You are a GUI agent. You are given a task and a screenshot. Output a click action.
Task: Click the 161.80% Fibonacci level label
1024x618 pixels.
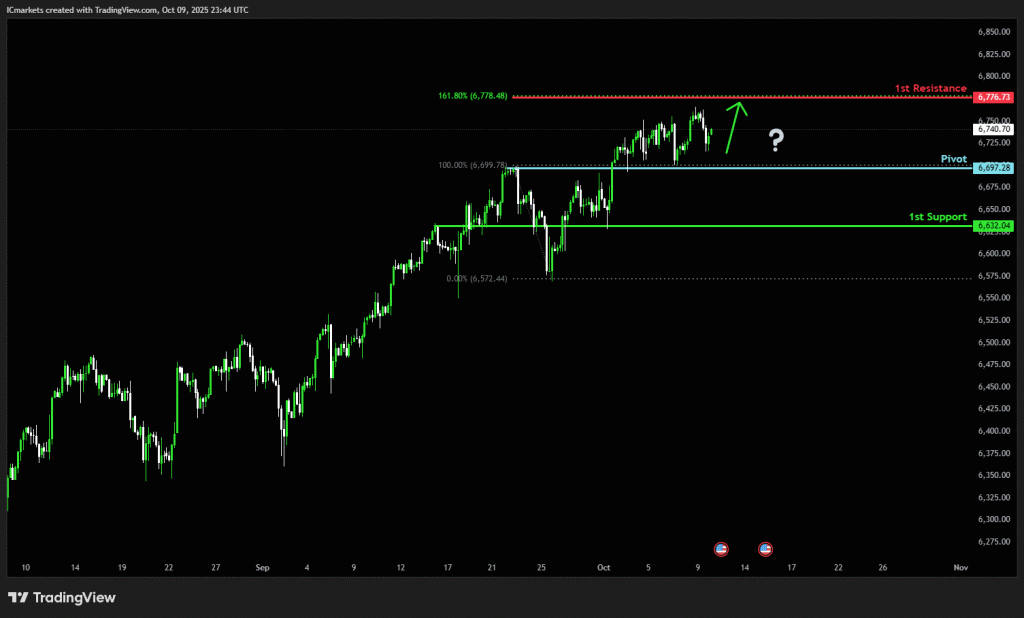click(x=472, y=96)
